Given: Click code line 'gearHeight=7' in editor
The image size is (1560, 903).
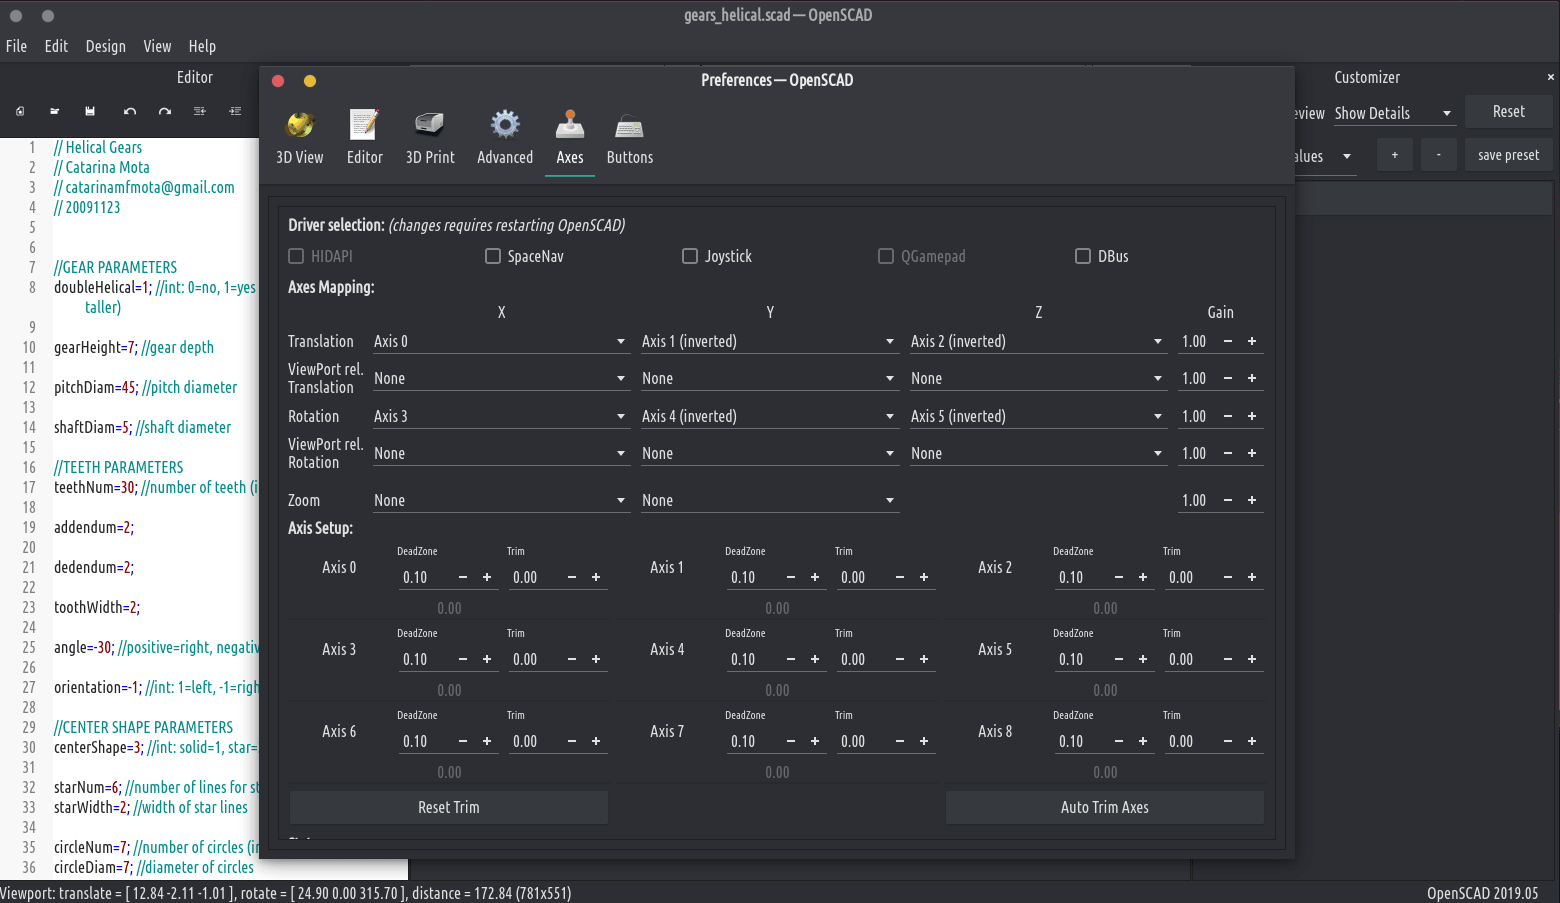Looking at the screenshot, I should 134,348.
